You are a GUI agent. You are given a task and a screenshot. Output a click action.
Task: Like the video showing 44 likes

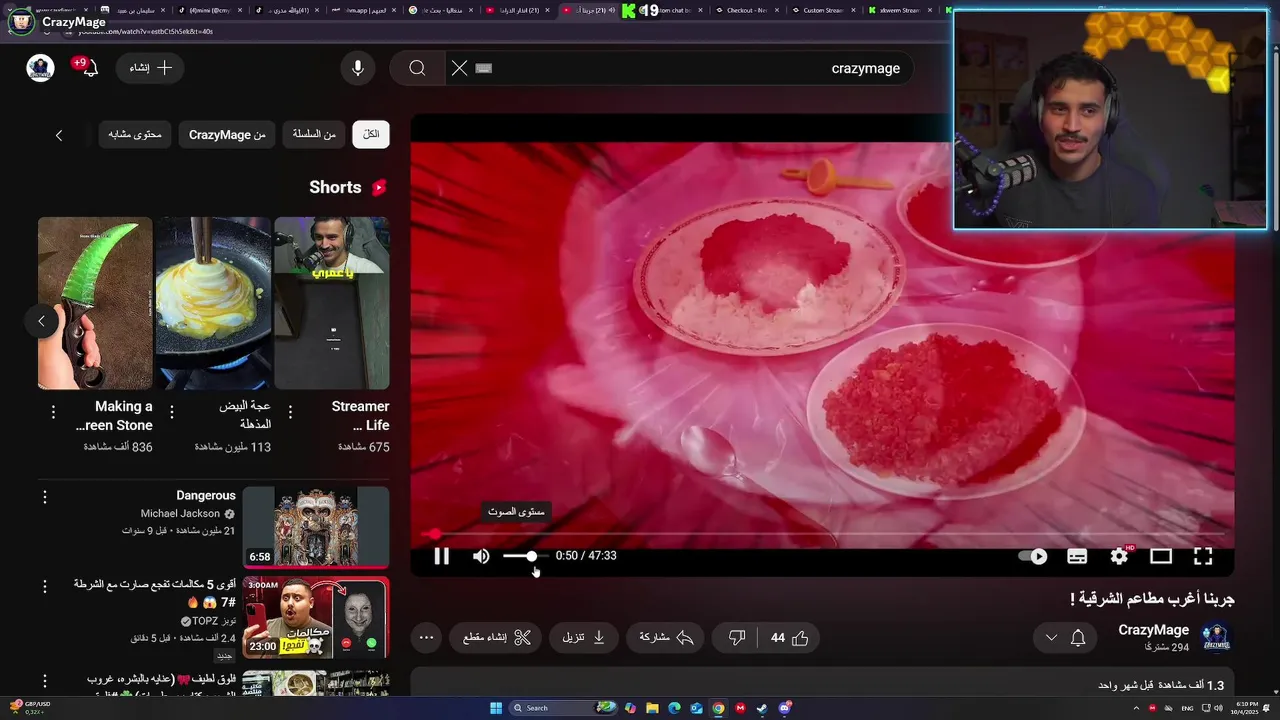(790, 638)
